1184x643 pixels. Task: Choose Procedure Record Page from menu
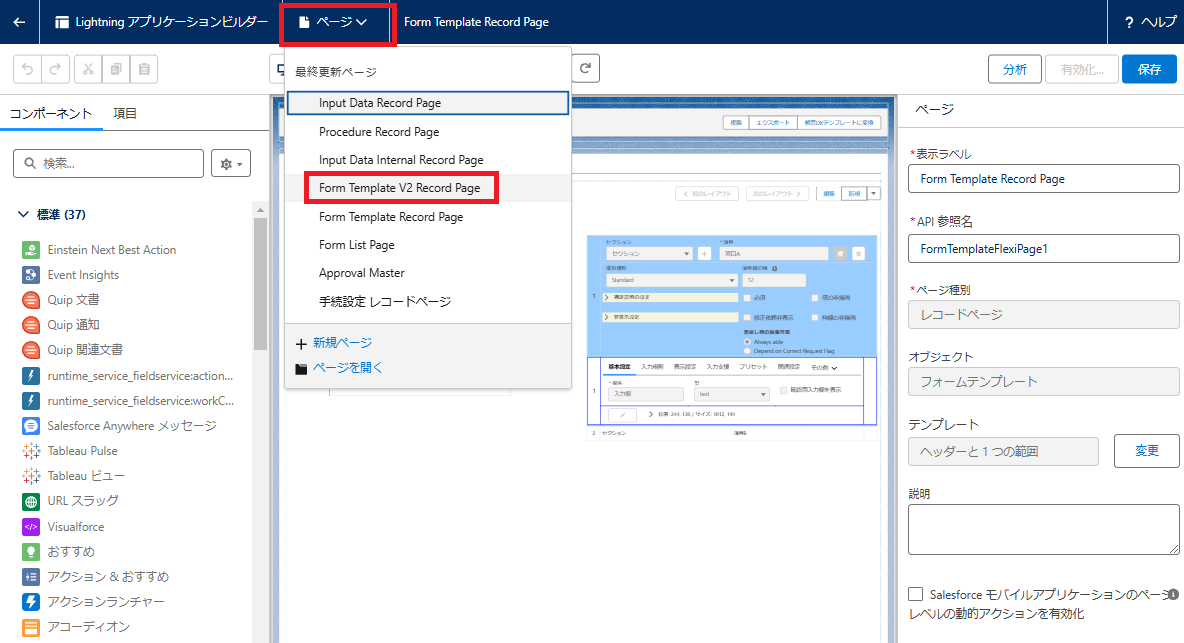point(427,131)
